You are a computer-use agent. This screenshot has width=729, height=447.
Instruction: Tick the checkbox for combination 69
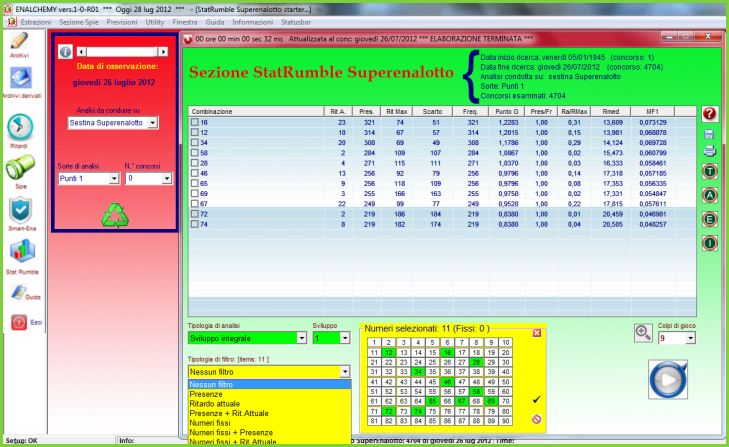[x=195, y=193]
